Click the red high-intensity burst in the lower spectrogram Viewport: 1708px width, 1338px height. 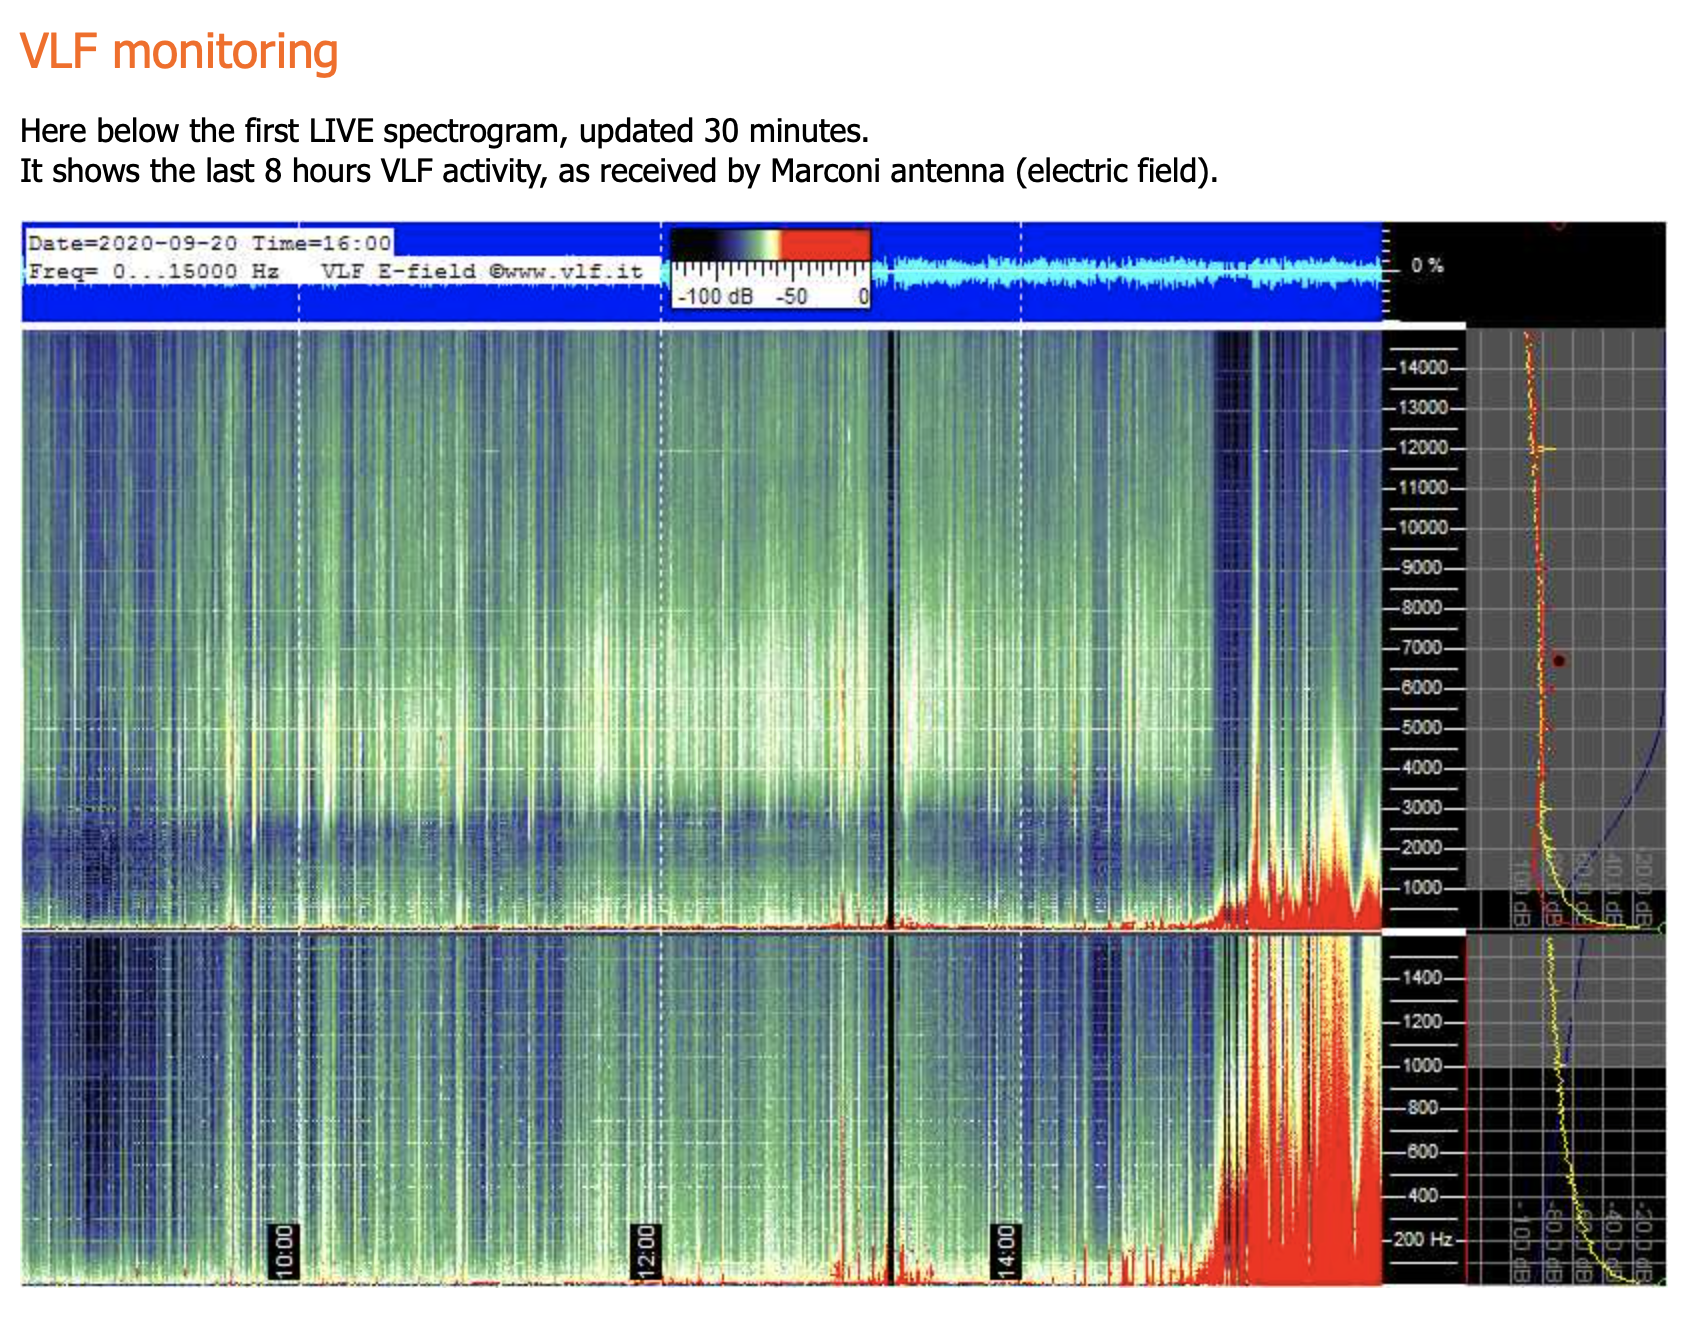pos(1302,1150)
